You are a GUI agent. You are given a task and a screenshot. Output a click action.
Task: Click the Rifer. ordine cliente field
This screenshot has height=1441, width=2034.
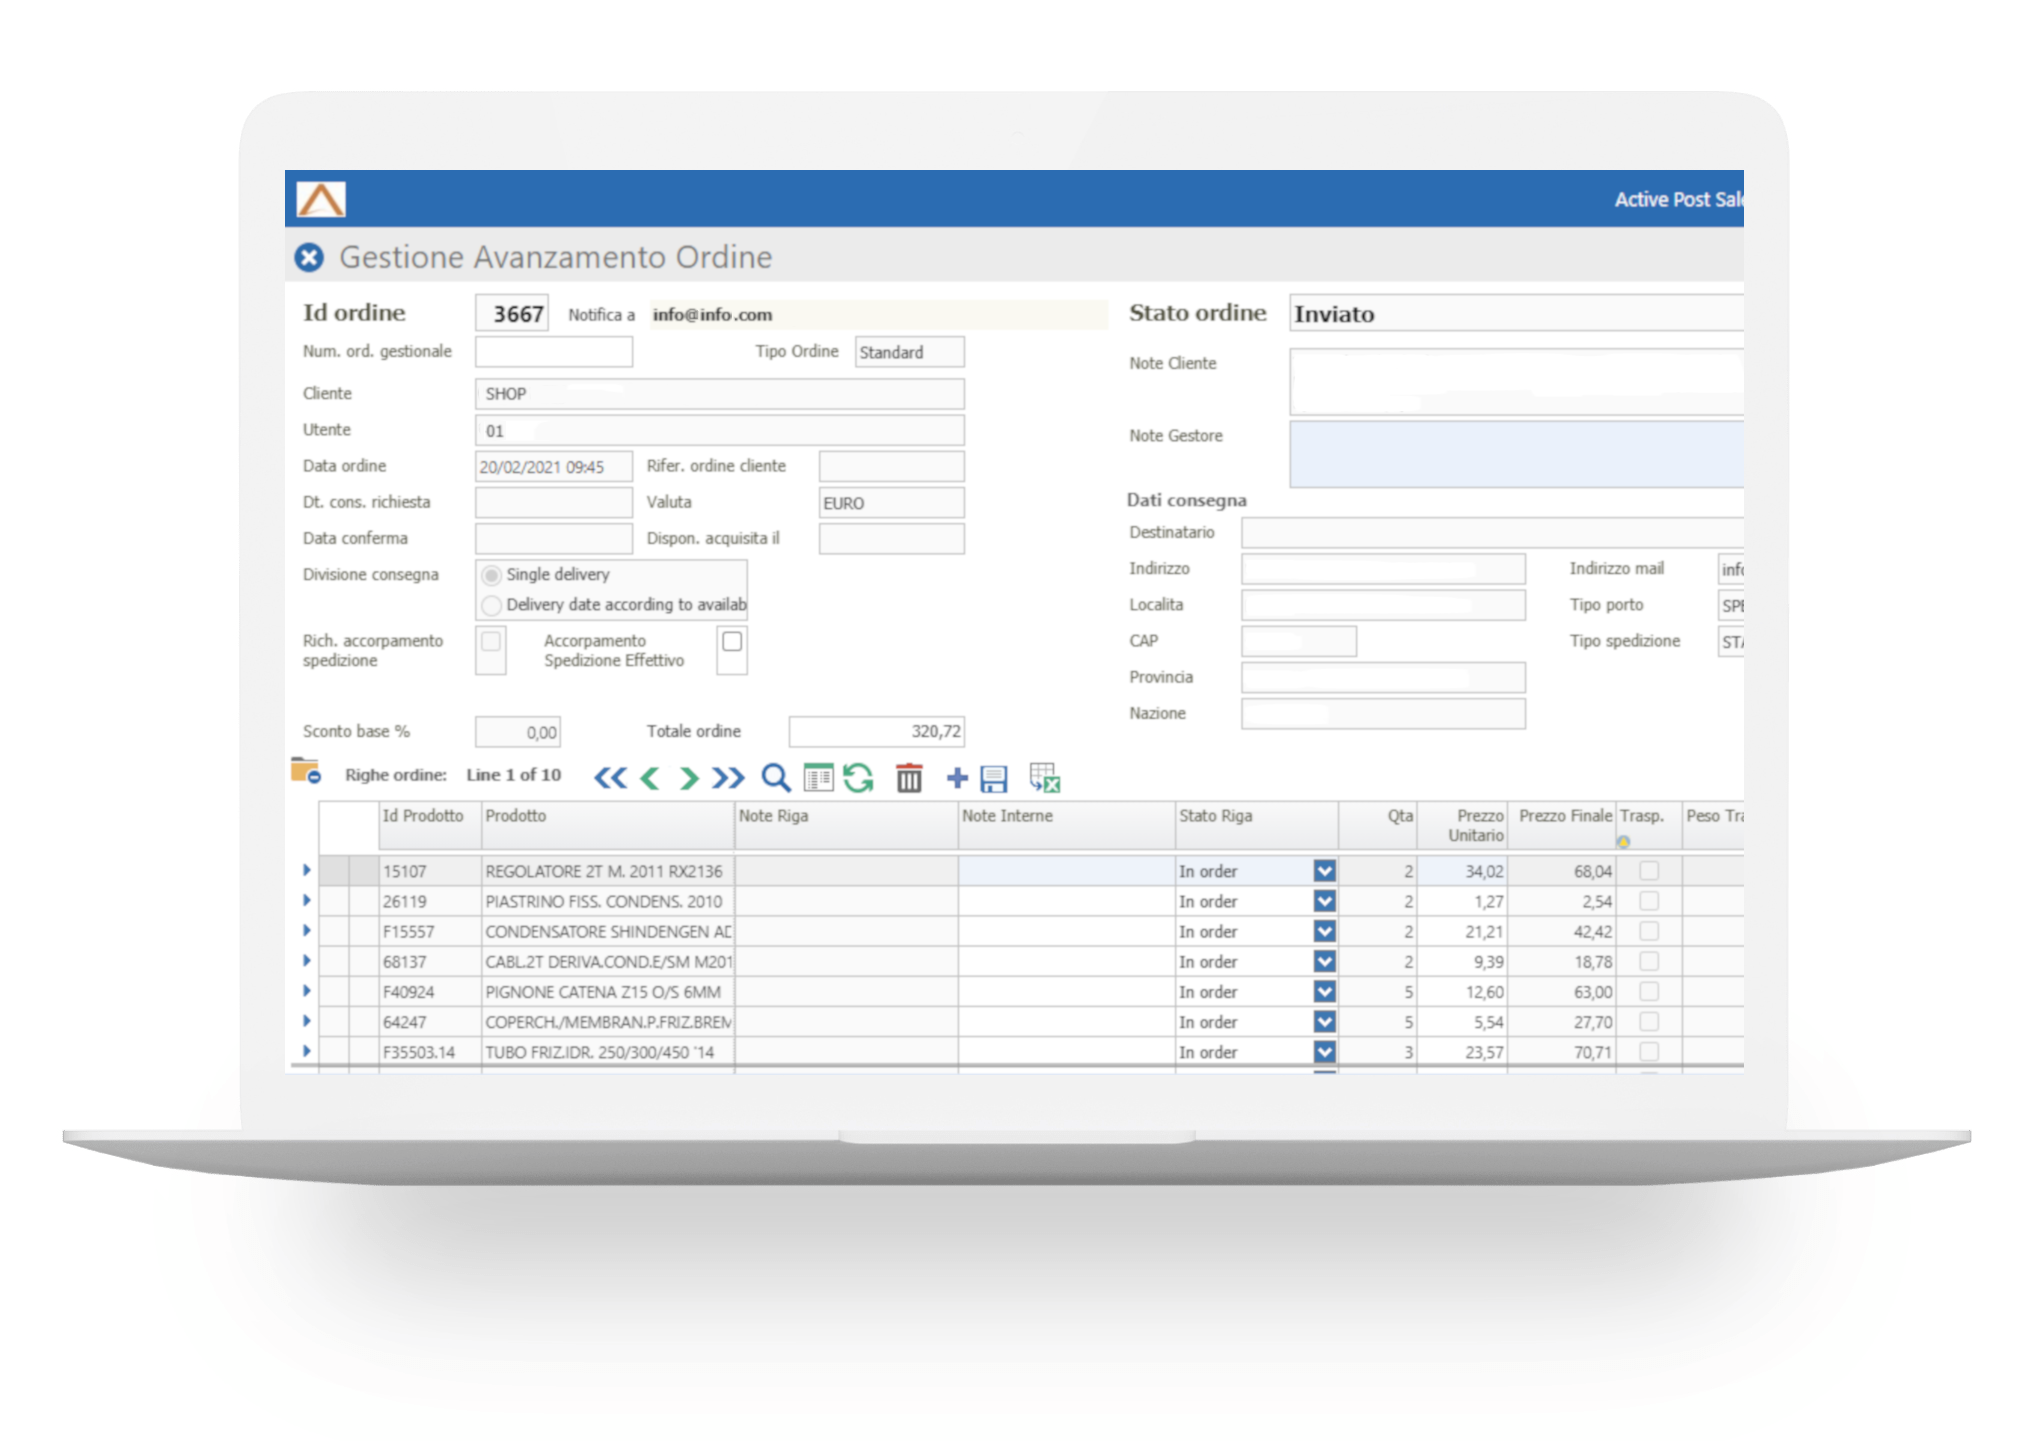892,466
